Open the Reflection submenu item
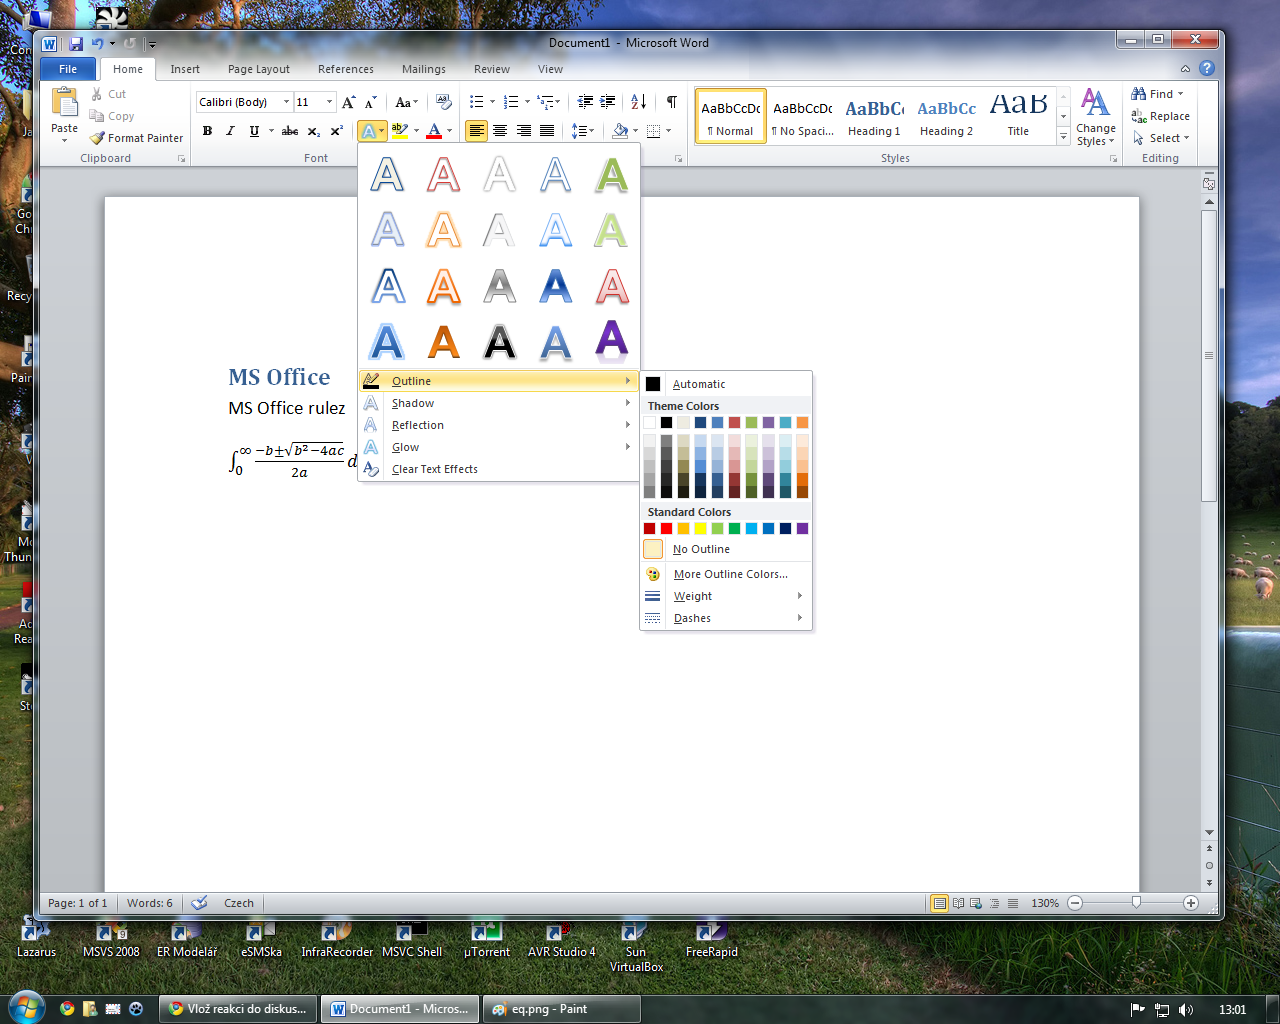The image size is (1280, 1024). (498, 425)
